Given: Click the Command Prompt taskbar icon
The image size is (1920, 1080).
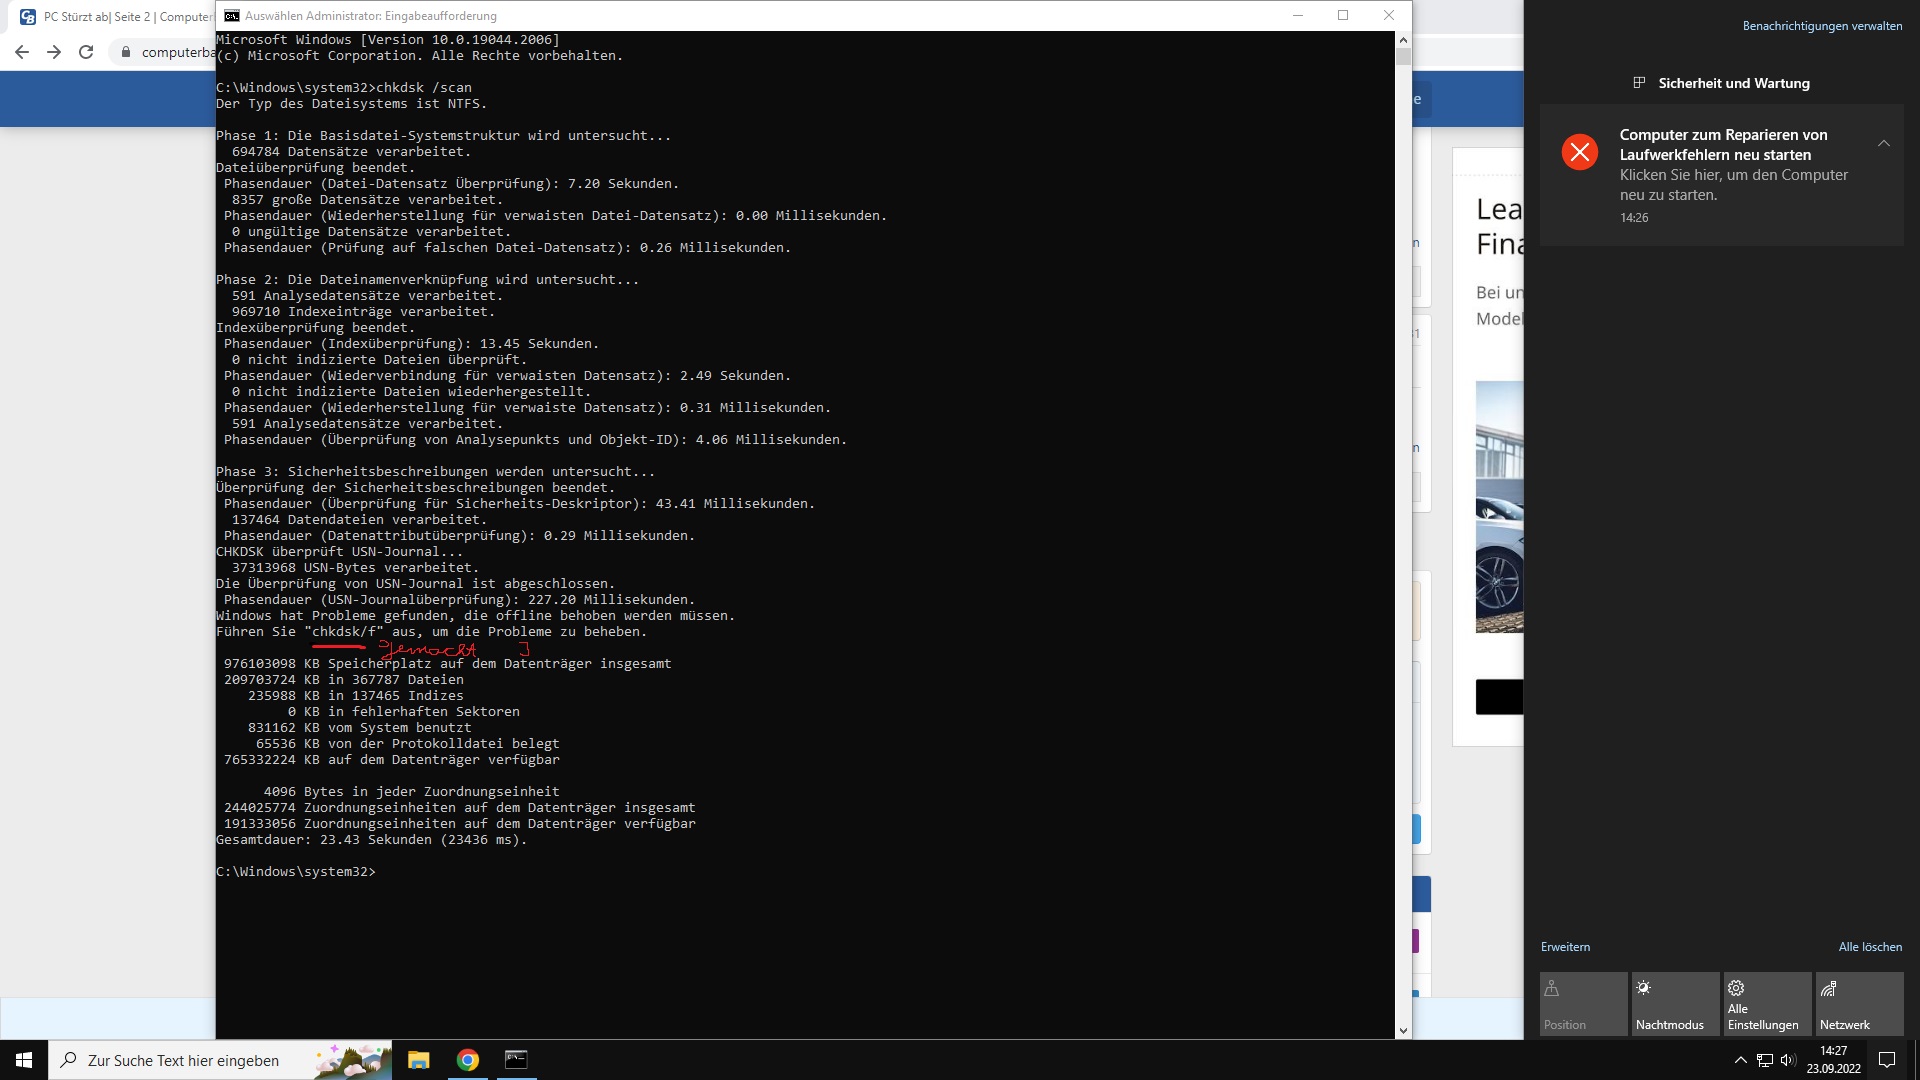Looking at the screenshot, I should point(516,1060).
